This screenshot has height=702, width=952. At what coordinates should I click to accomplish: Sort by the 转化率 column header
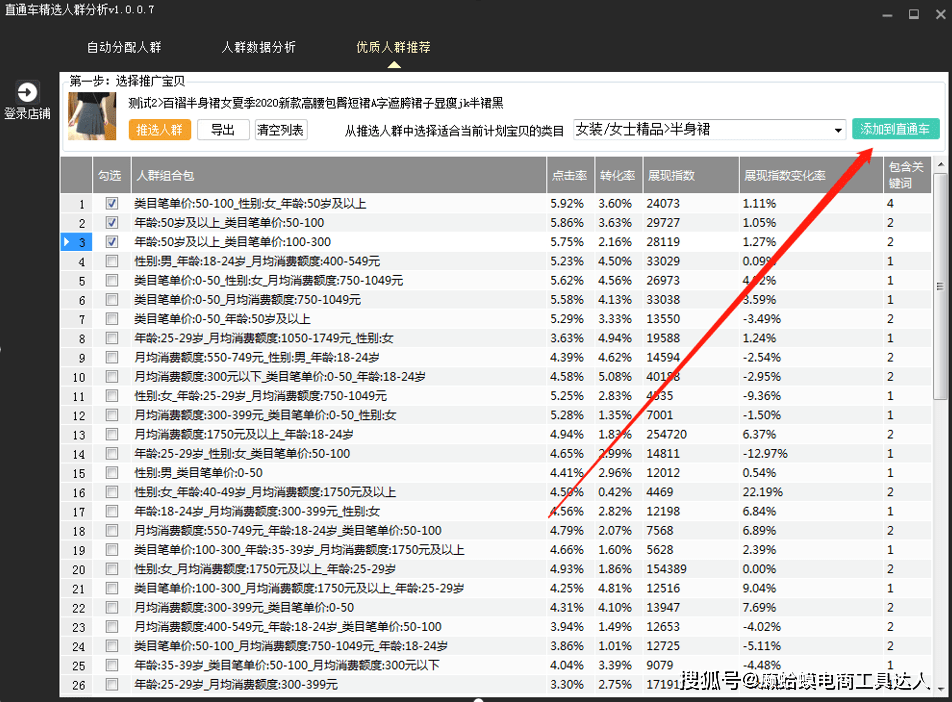point(618,176)
